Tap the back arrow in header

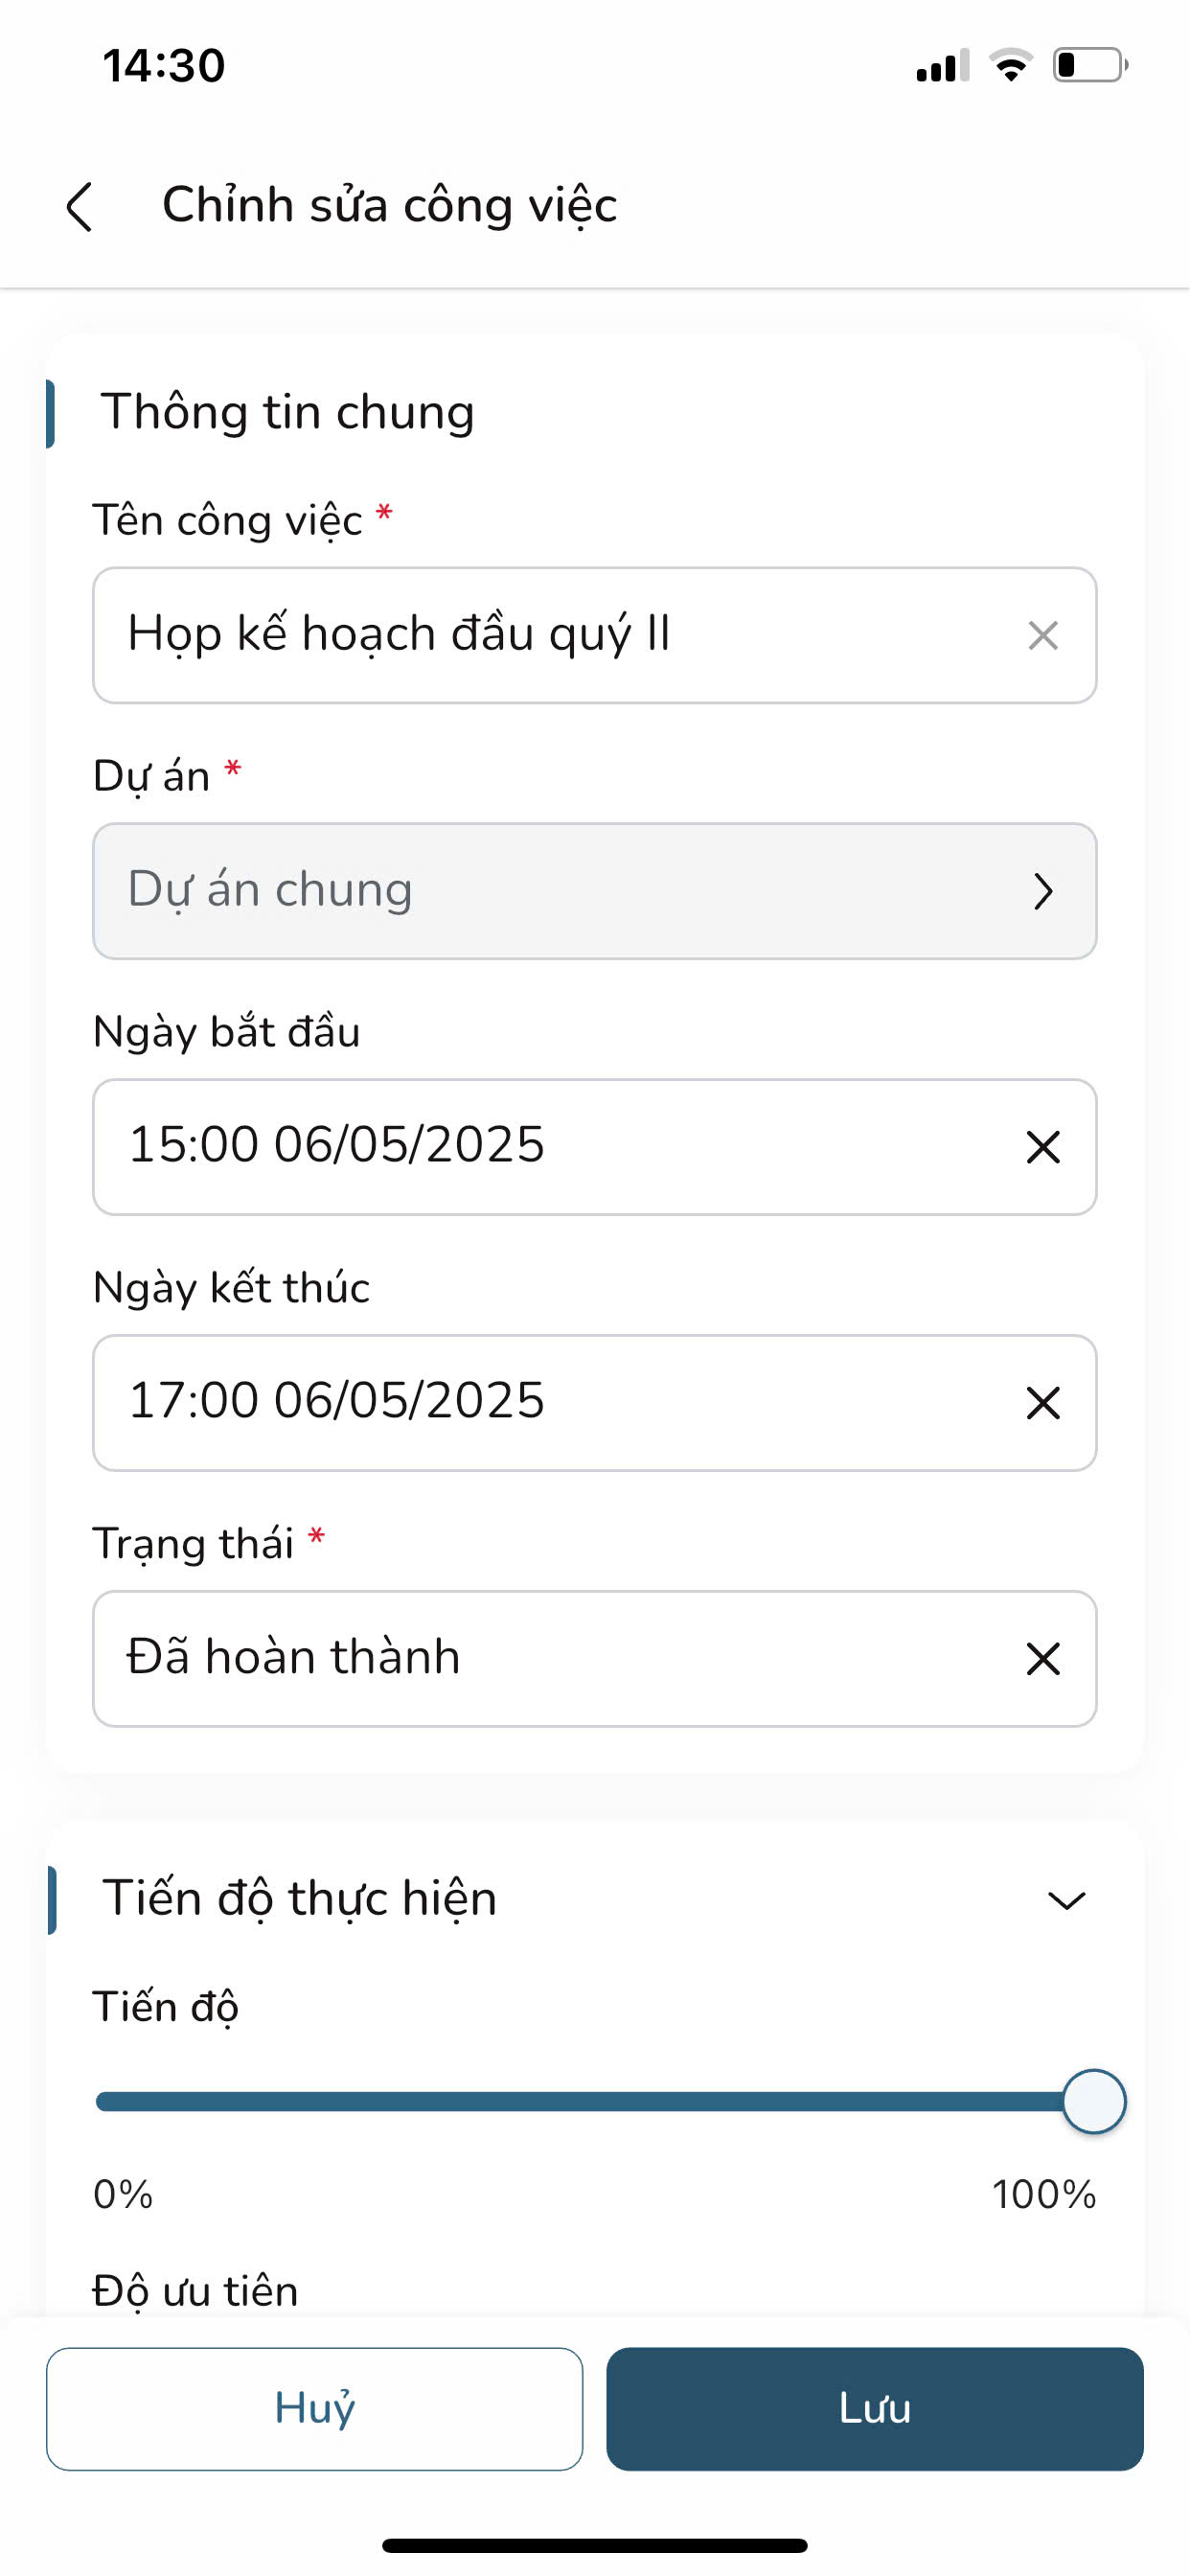coord(80,207)
